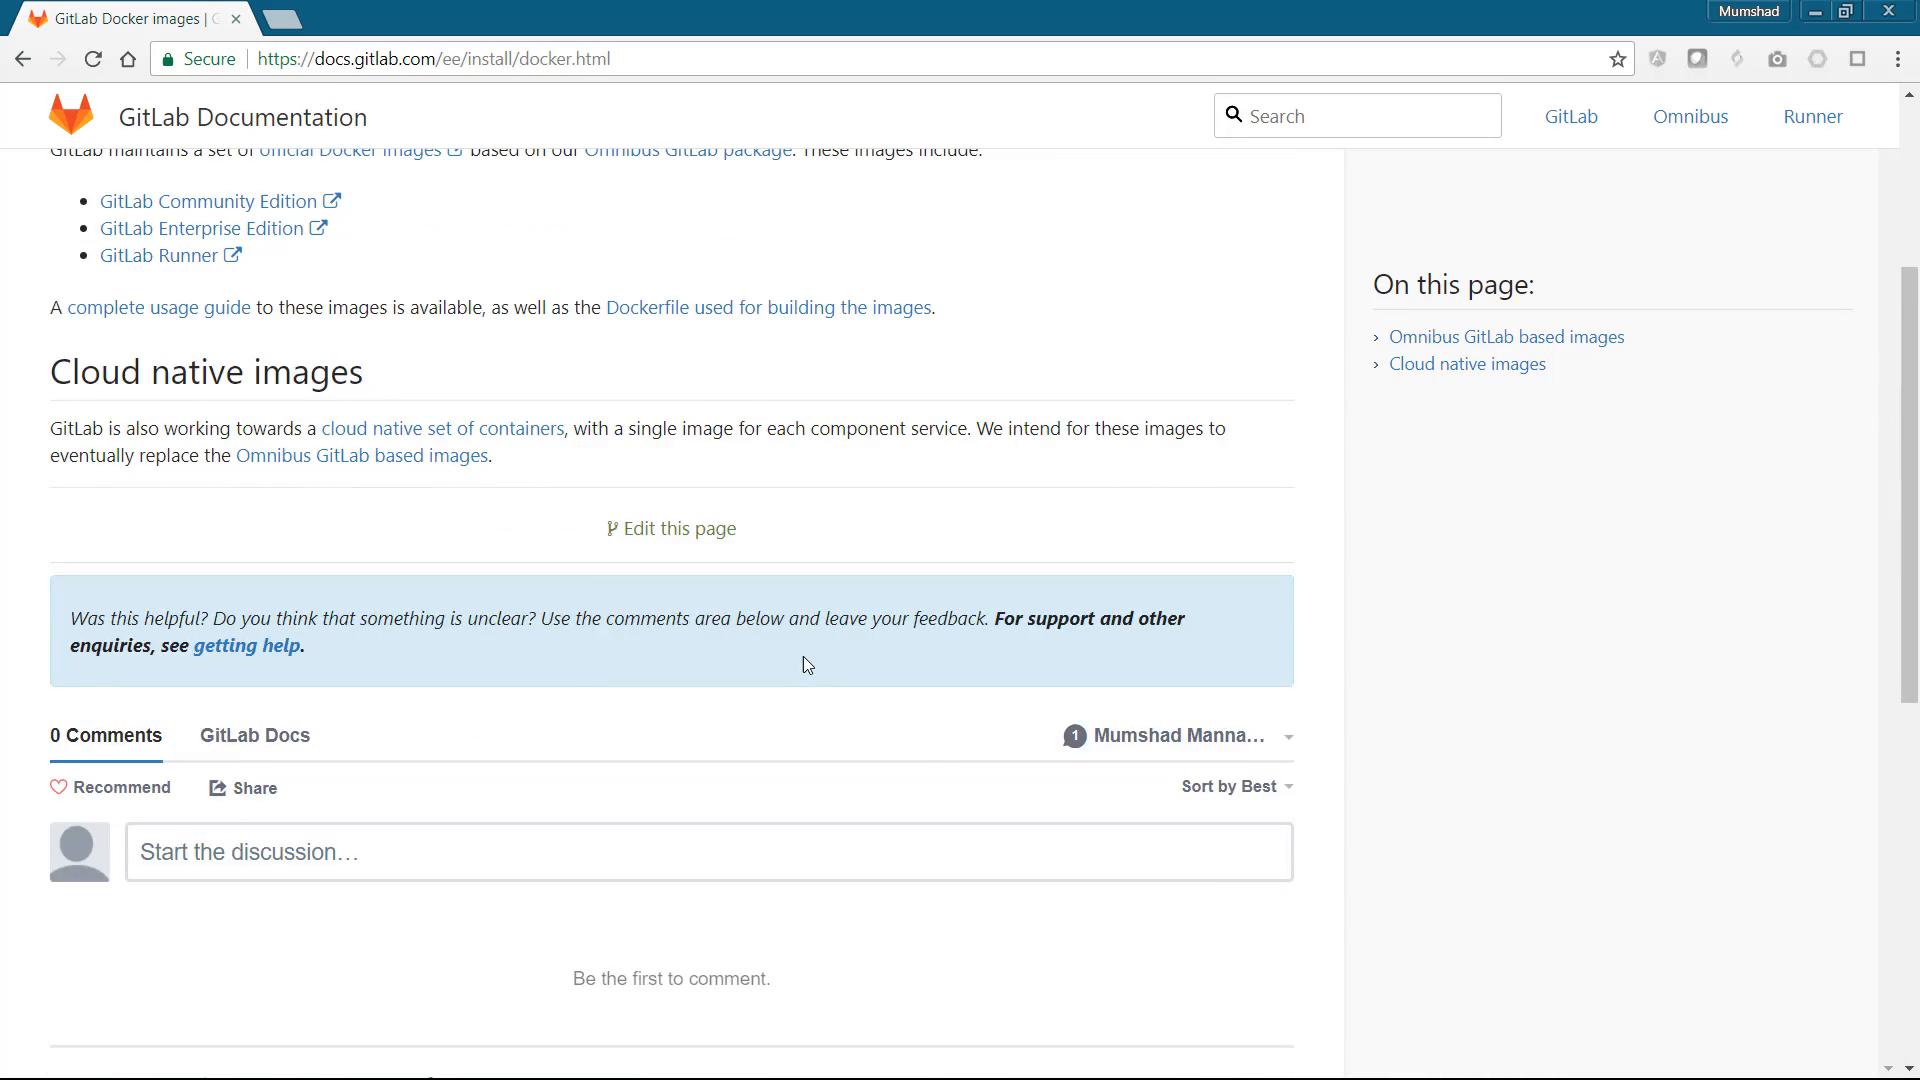Screen dimensions: 1920x1080
Task: Reload the page with refresh icon
Action: 93,59
